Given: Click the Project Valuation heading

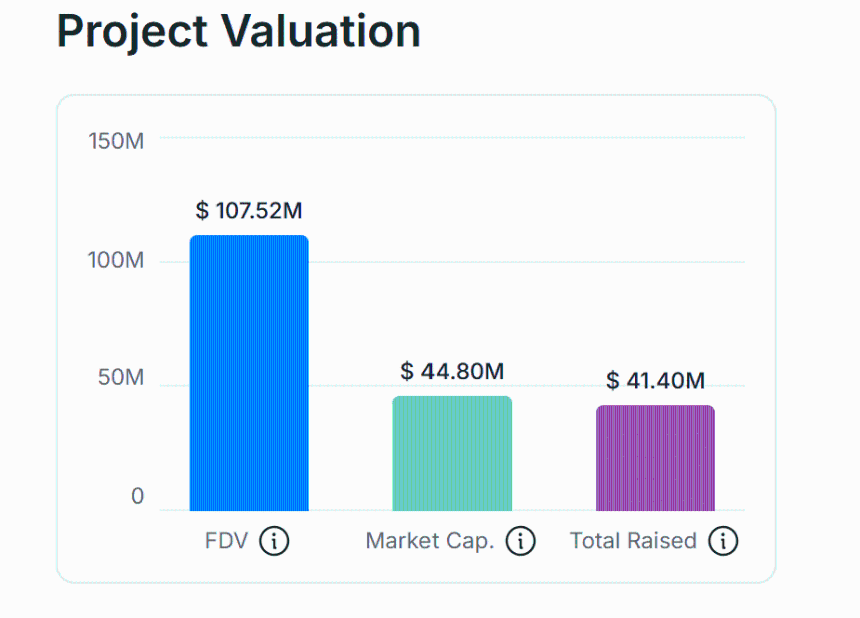Looking at the screenshot, I should coord(239,31).
